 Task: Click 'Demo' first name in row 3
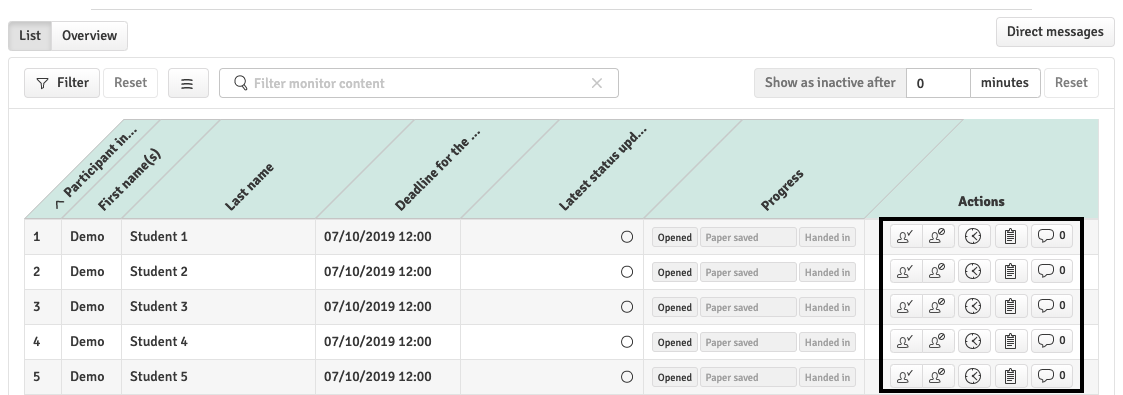(x=87, y=306)
